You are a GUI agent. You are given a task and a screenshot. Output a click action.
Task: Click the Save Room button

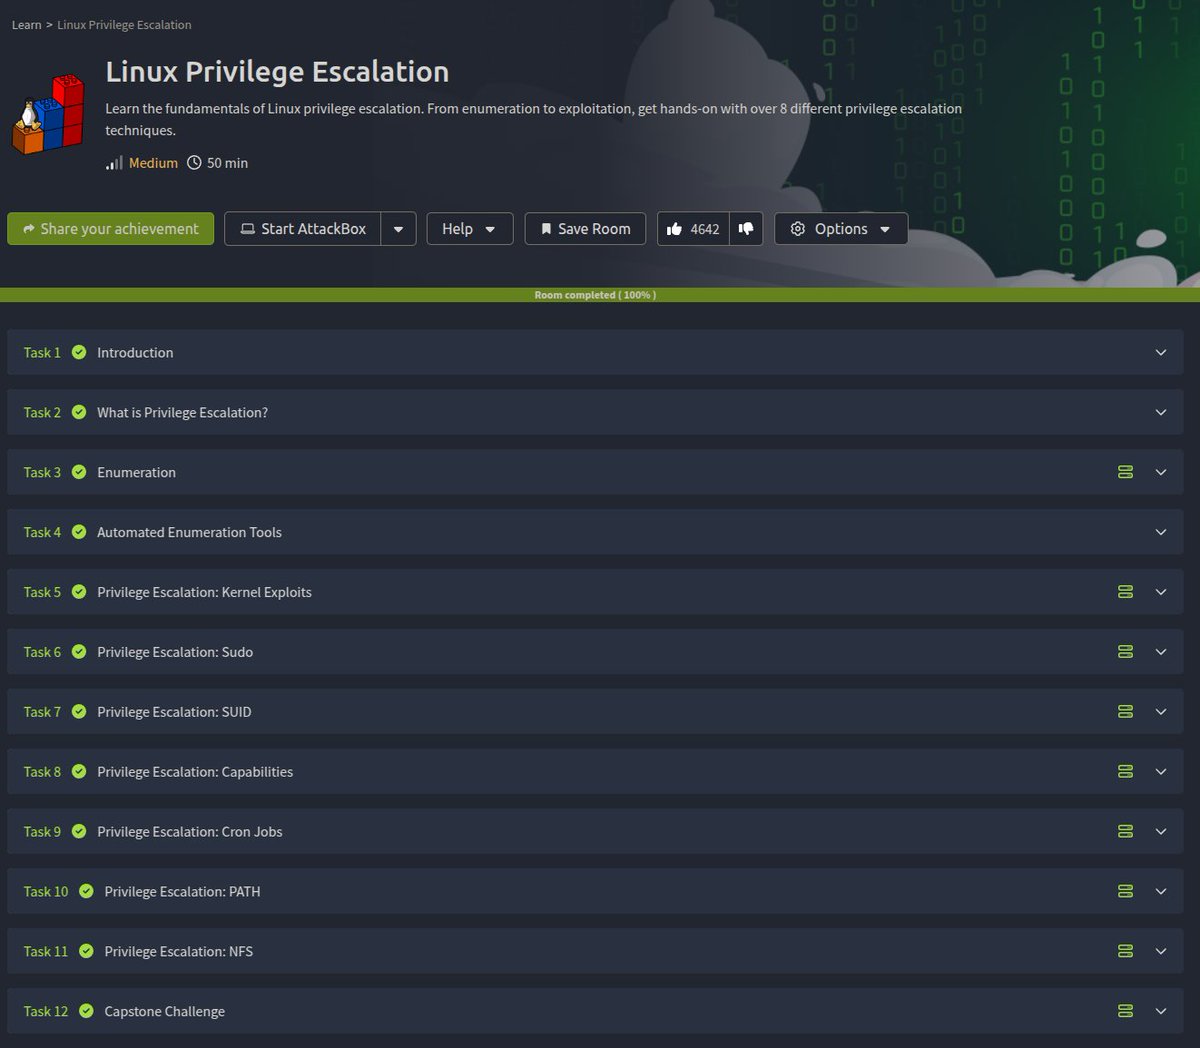[x=585, y=229]
